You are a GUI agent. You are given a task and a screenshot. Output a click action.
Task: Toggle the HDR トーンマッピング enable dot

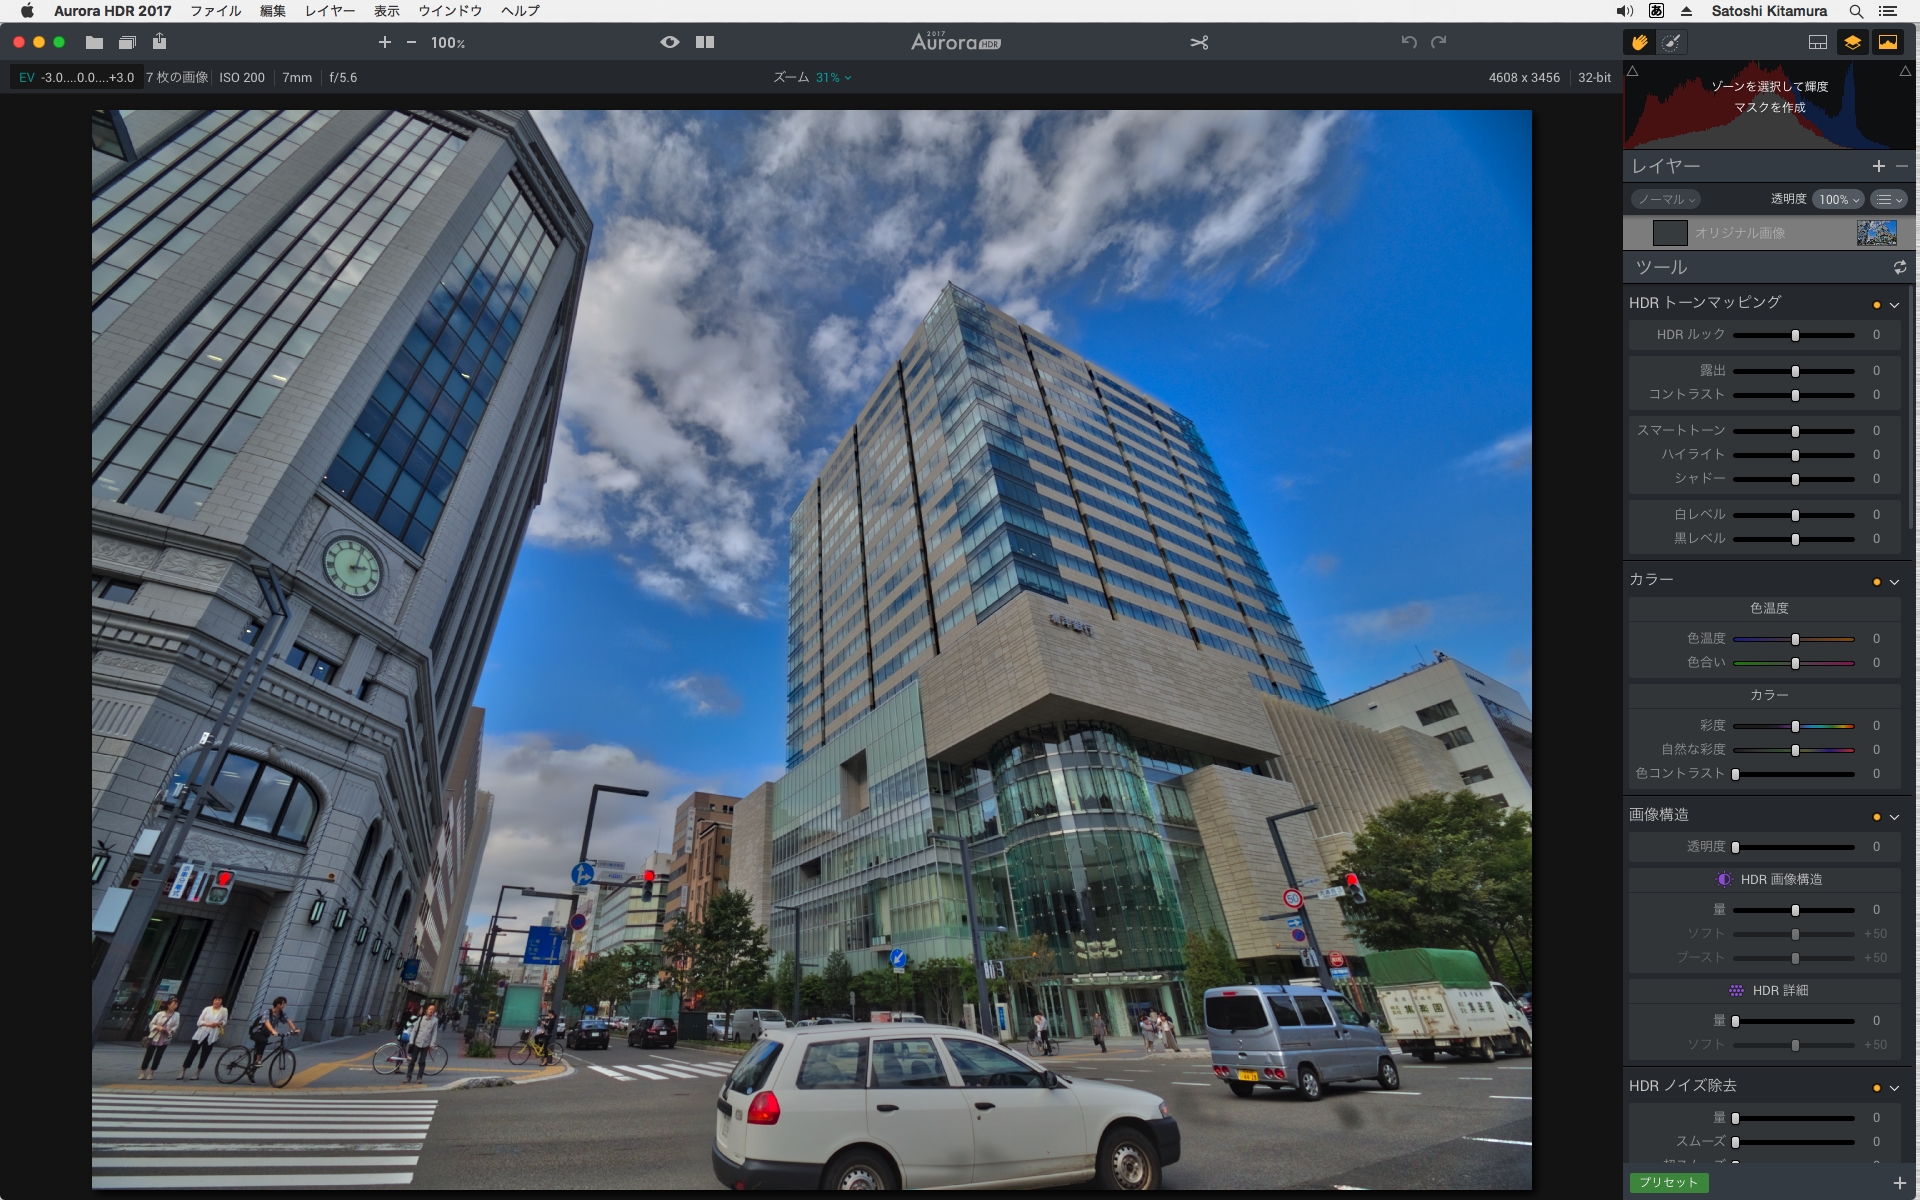point(1876,304)
